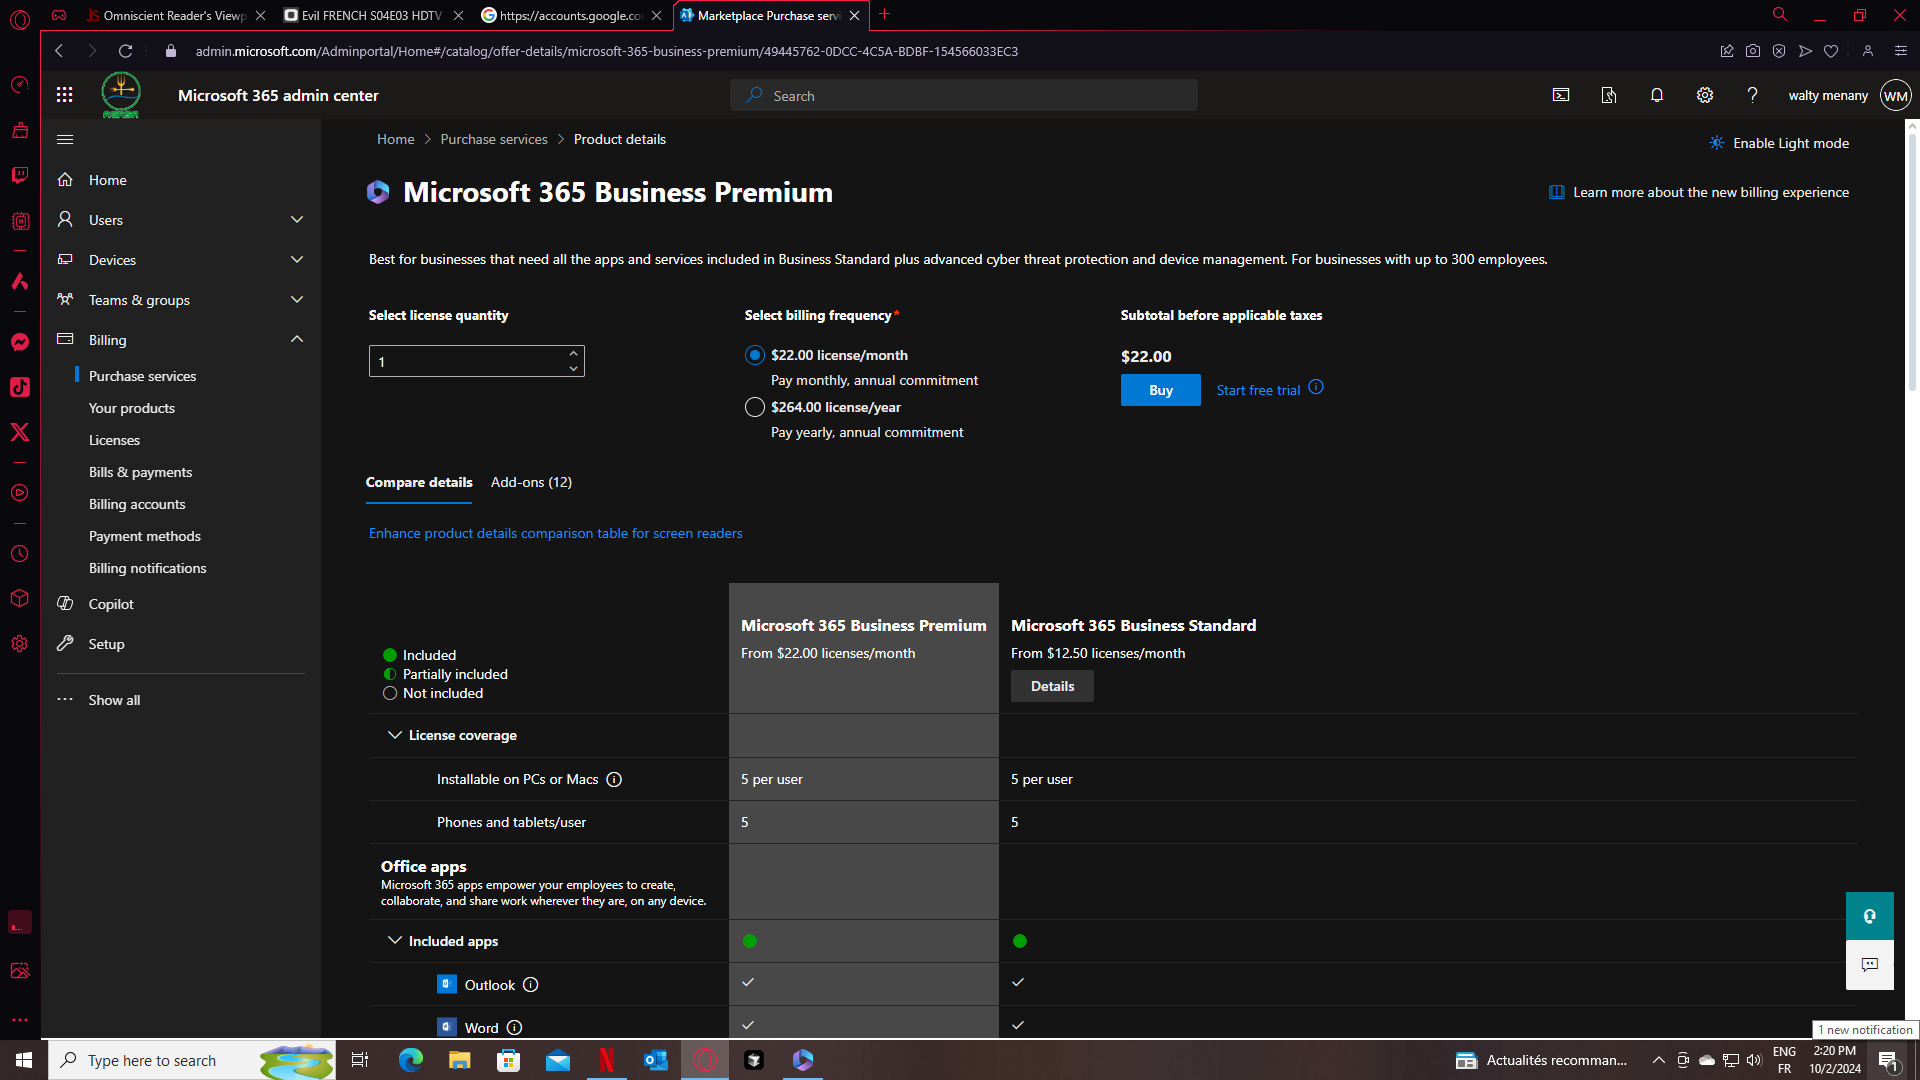Open Payment methods menu item
This screenshot has height=1080, width=1920.
[144, 536]
